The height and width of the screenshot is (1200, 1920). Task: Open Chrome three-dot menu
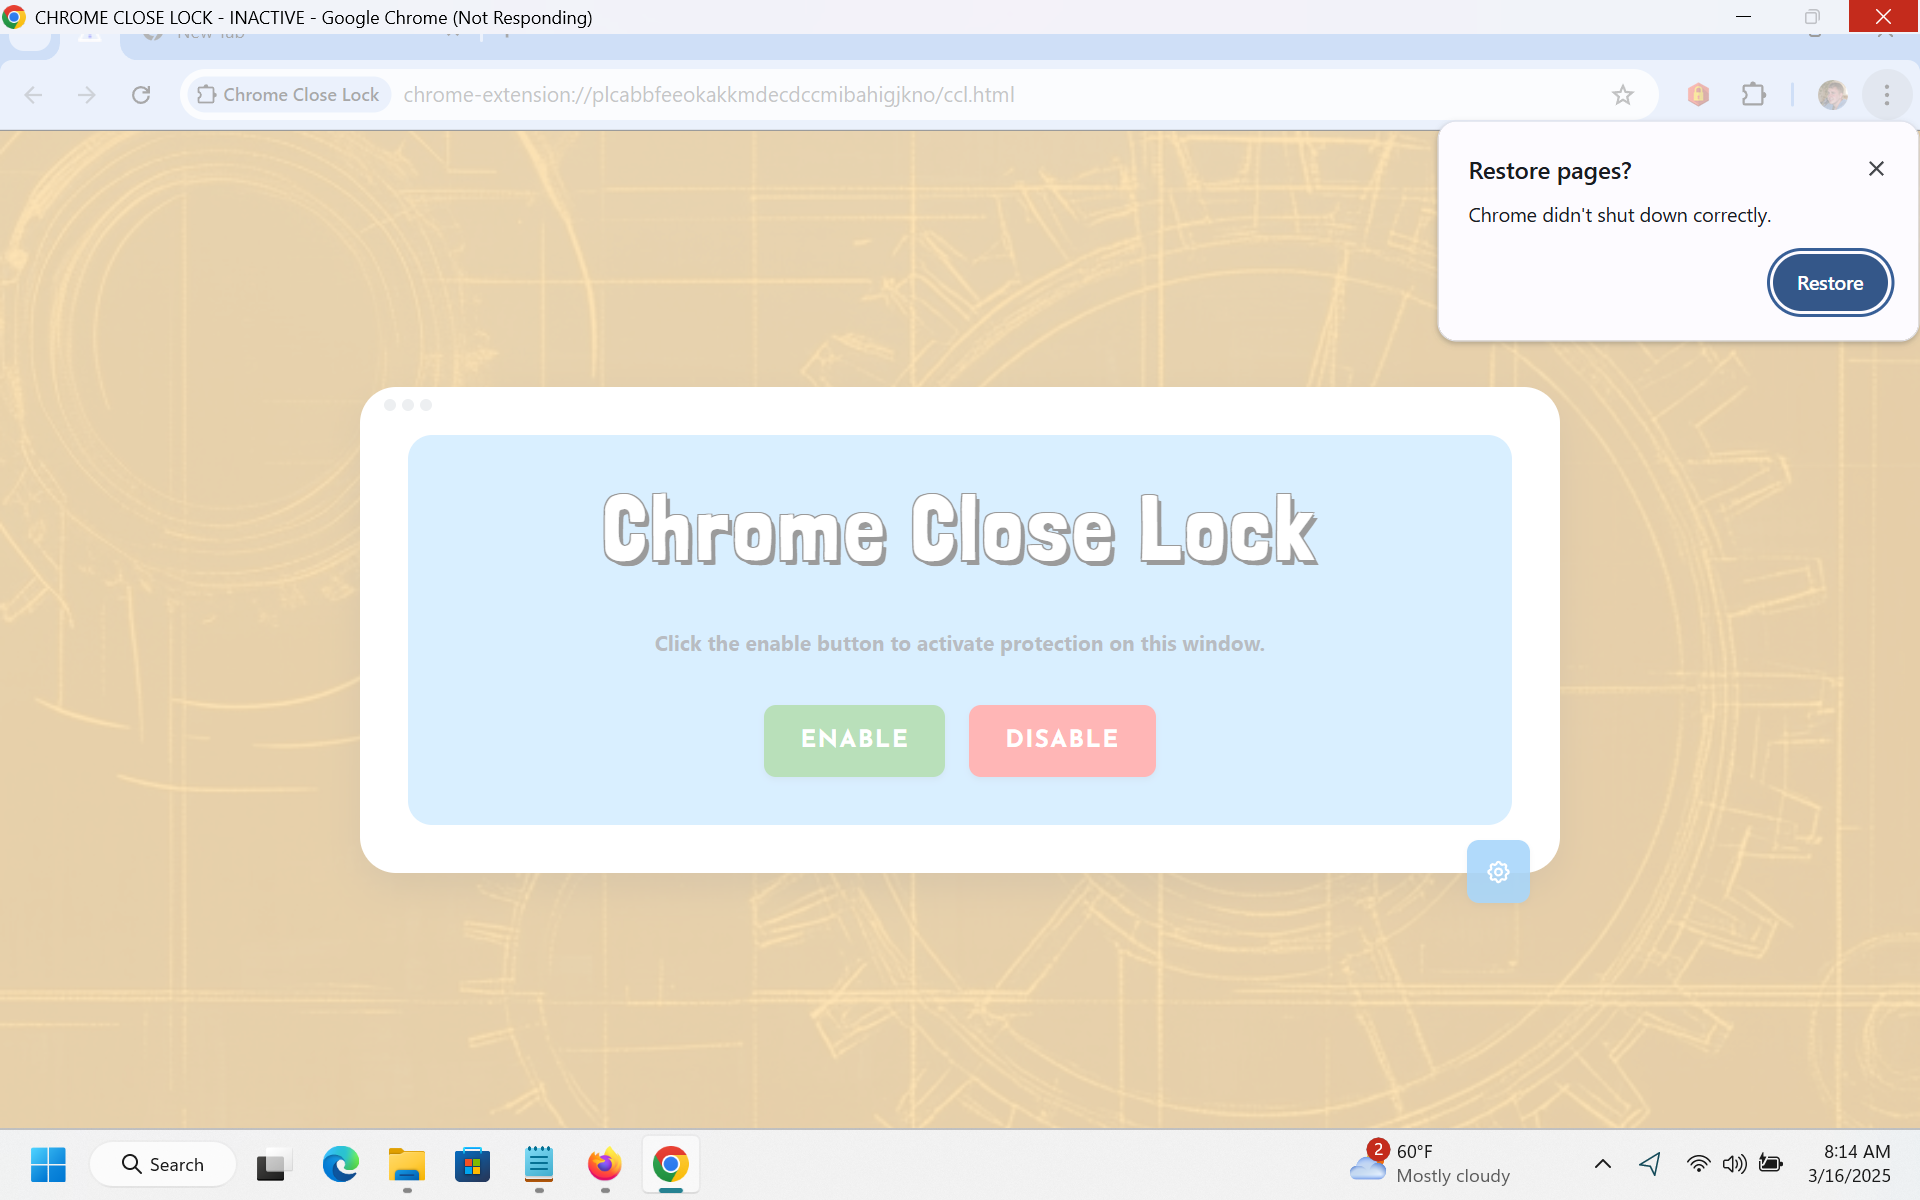point(1886,95)
